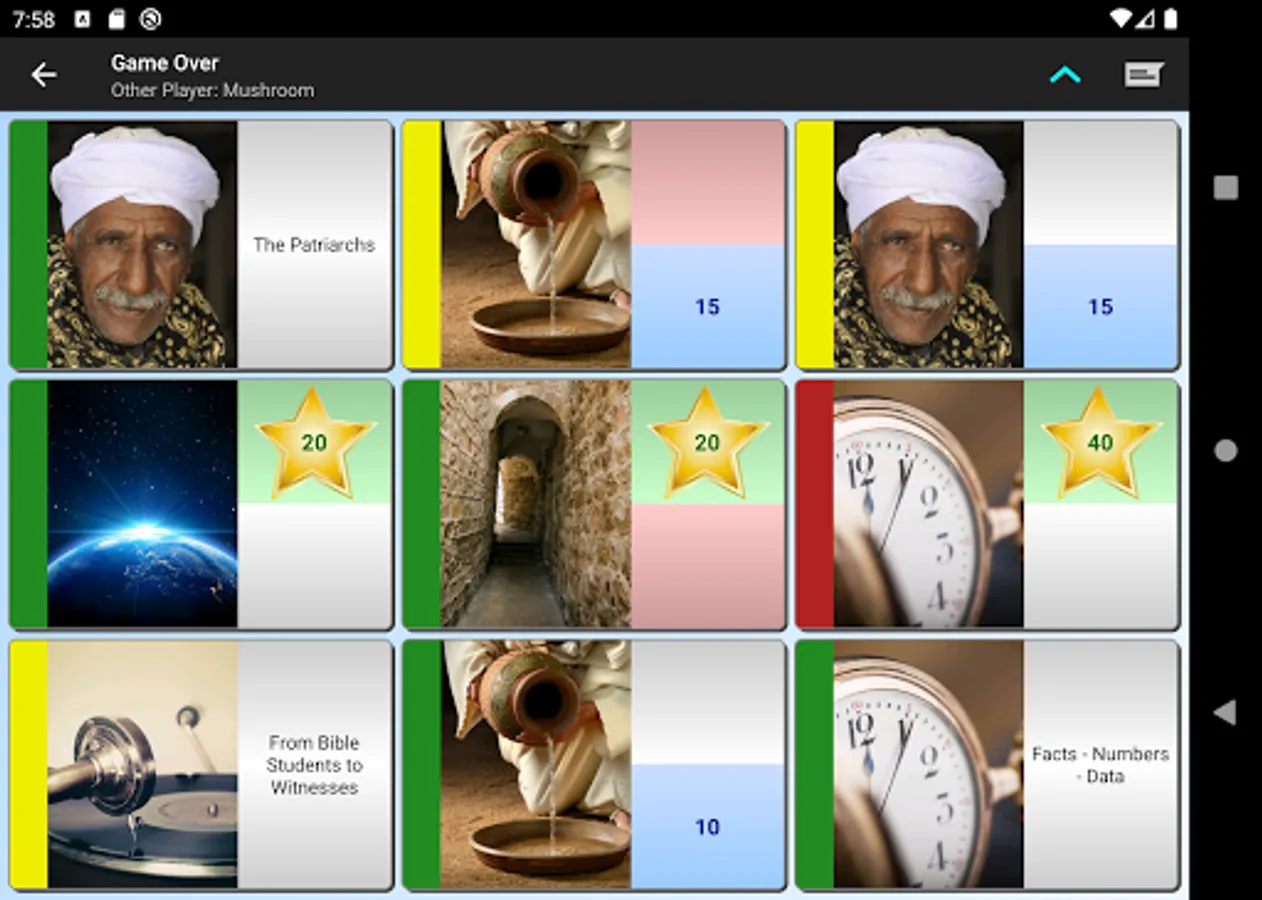Image resolution: width=1262 pixels, height=900 pixels.
Task: Click pink panel on alley card
Action: pyautogui.click(x=707, y=566)
